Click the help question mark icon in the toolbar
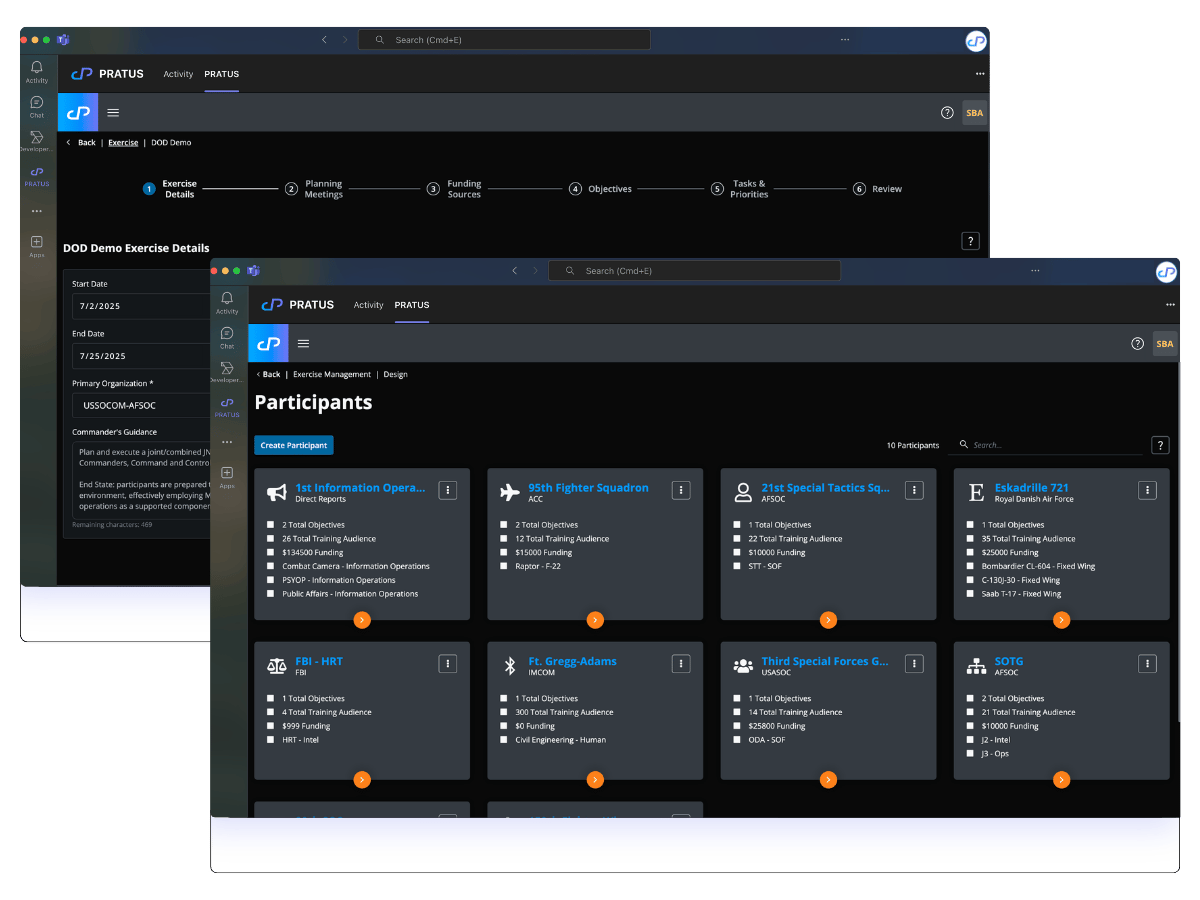This screenshot has width=1200, height=900. (x=1137, y=343)
